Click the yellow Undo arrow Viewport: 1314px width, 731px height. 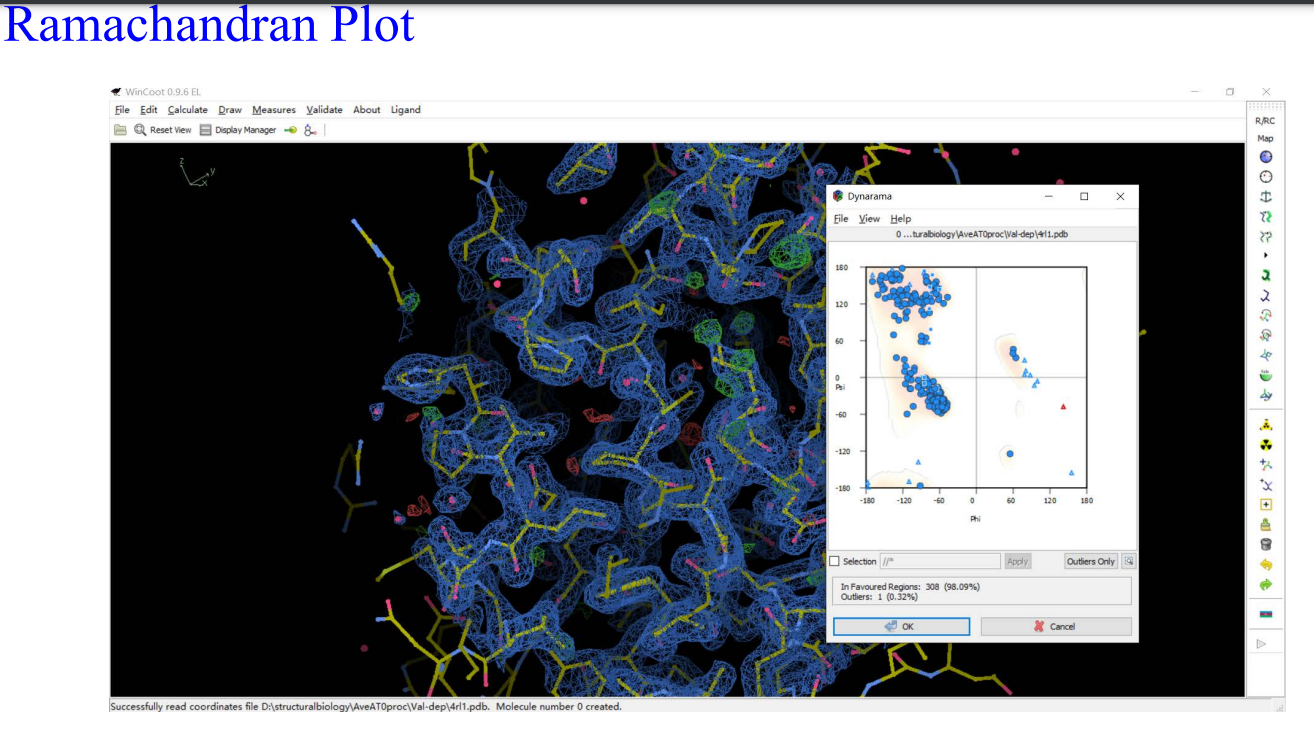1266,565
